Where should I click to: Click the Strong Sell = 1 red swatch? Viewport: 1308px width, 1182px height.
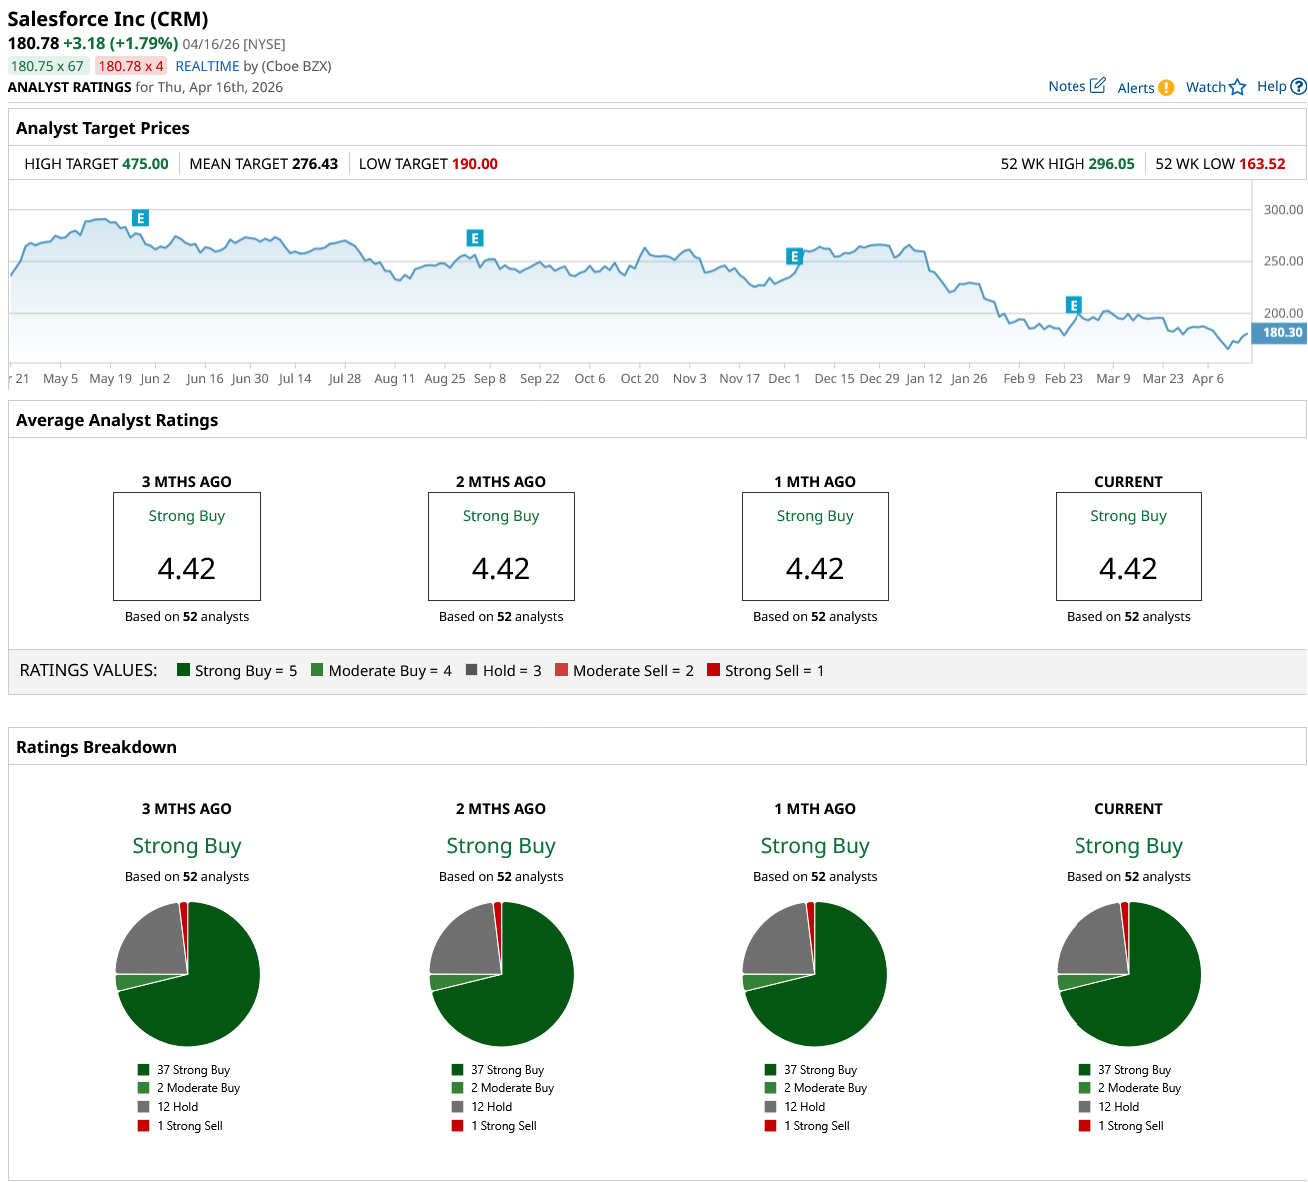713,670
